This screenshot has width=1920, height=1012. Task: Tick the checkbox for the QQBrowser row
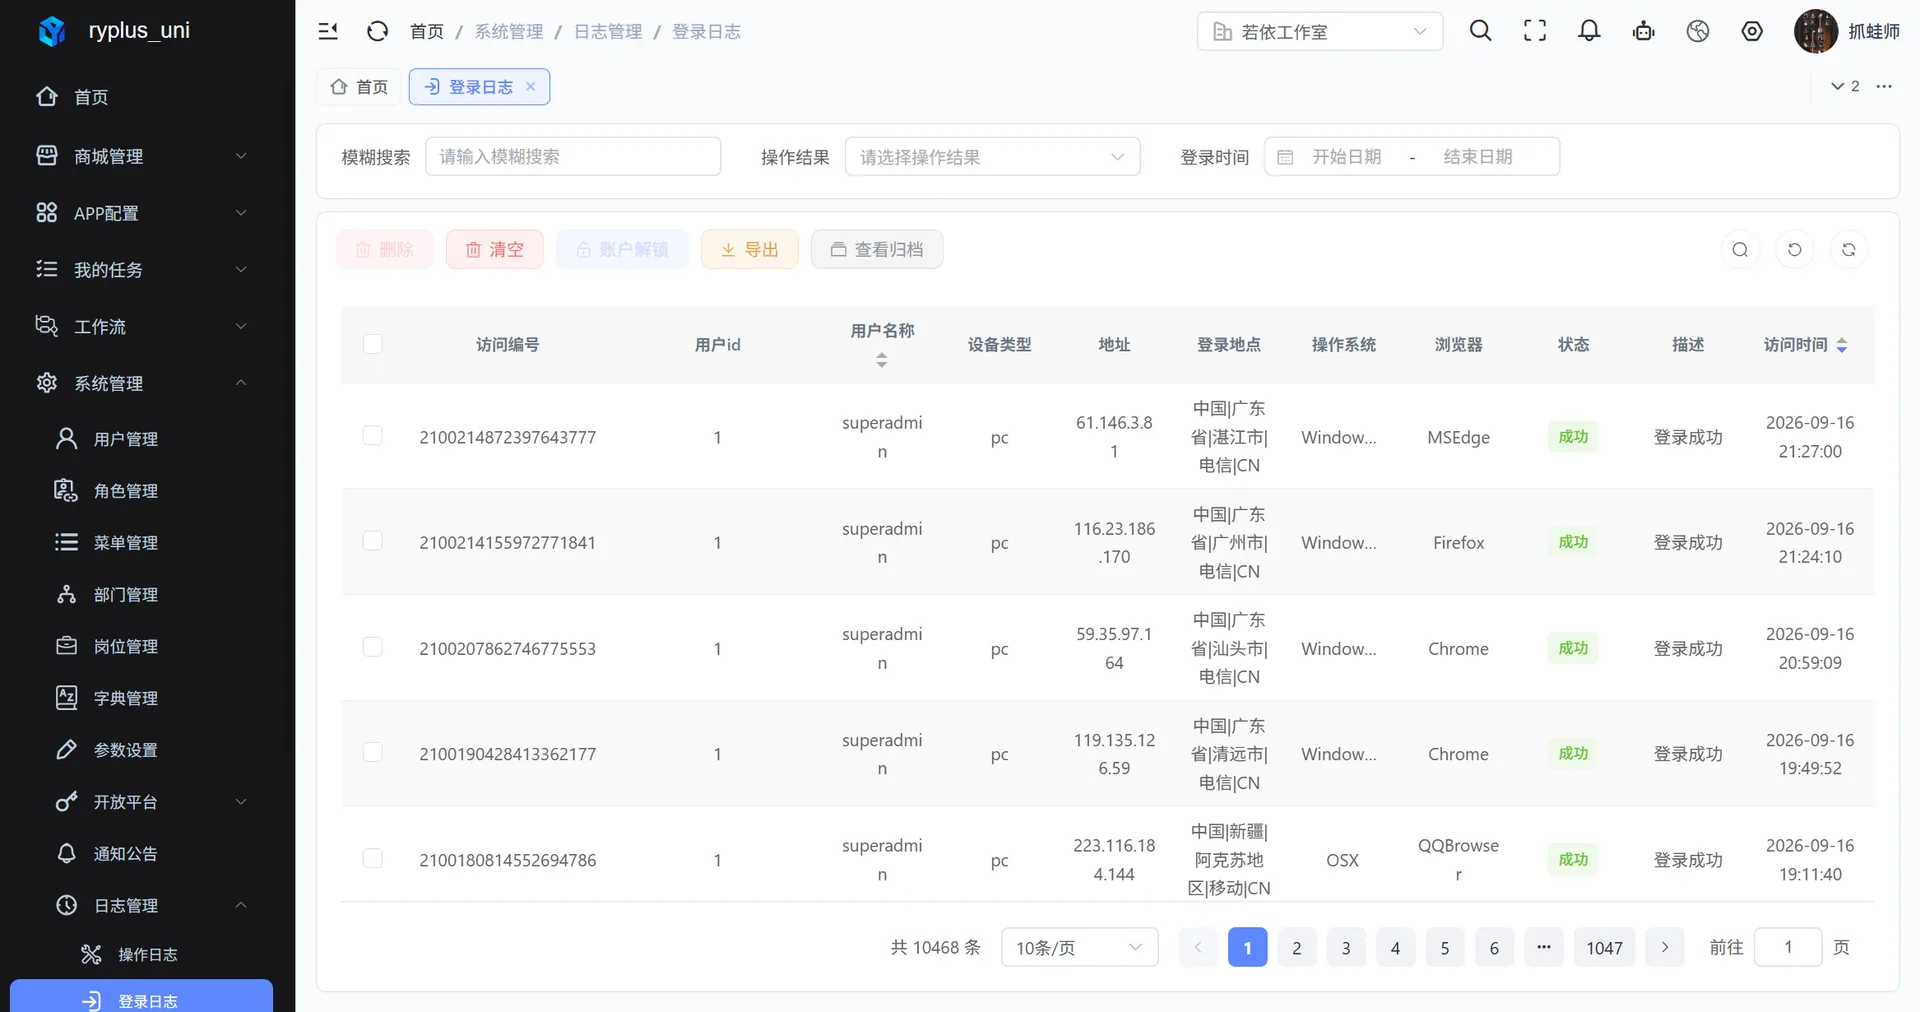pos(372,858)
